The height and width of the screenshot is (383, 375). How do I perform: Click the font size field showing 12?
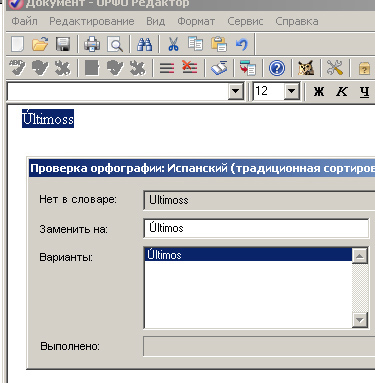(269, 91)
